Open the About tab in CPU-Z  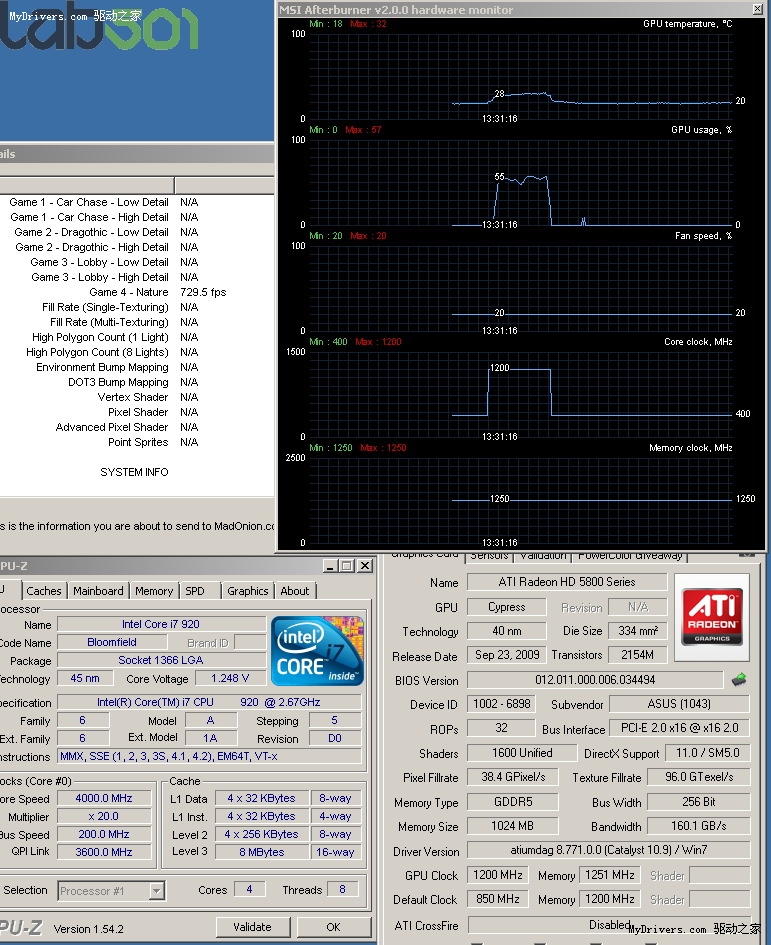[295, 591]
